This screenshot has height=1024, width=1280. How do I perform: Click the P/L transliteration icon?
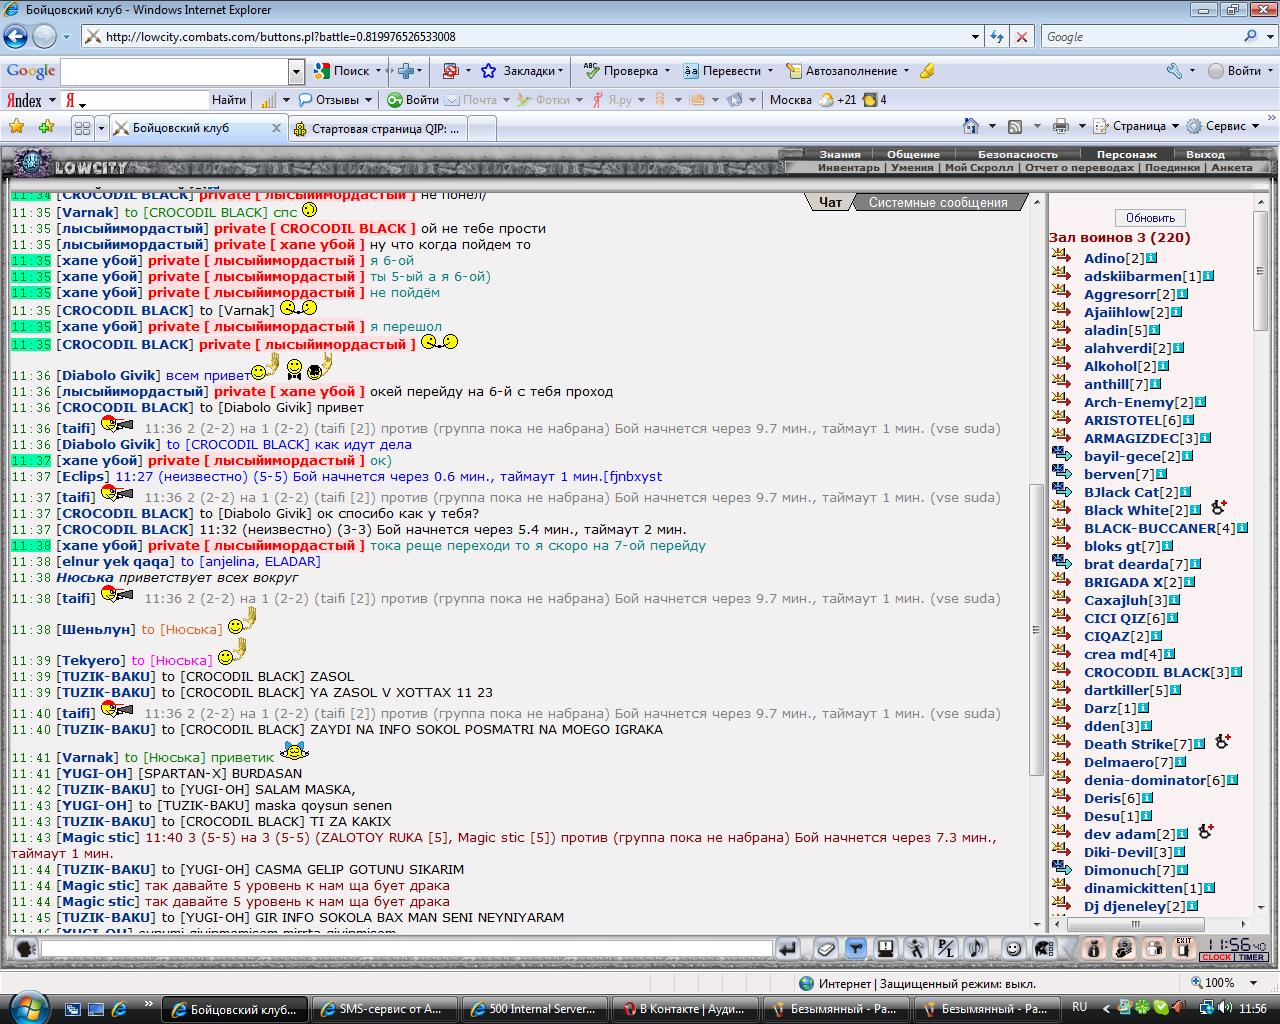[946, 948]
